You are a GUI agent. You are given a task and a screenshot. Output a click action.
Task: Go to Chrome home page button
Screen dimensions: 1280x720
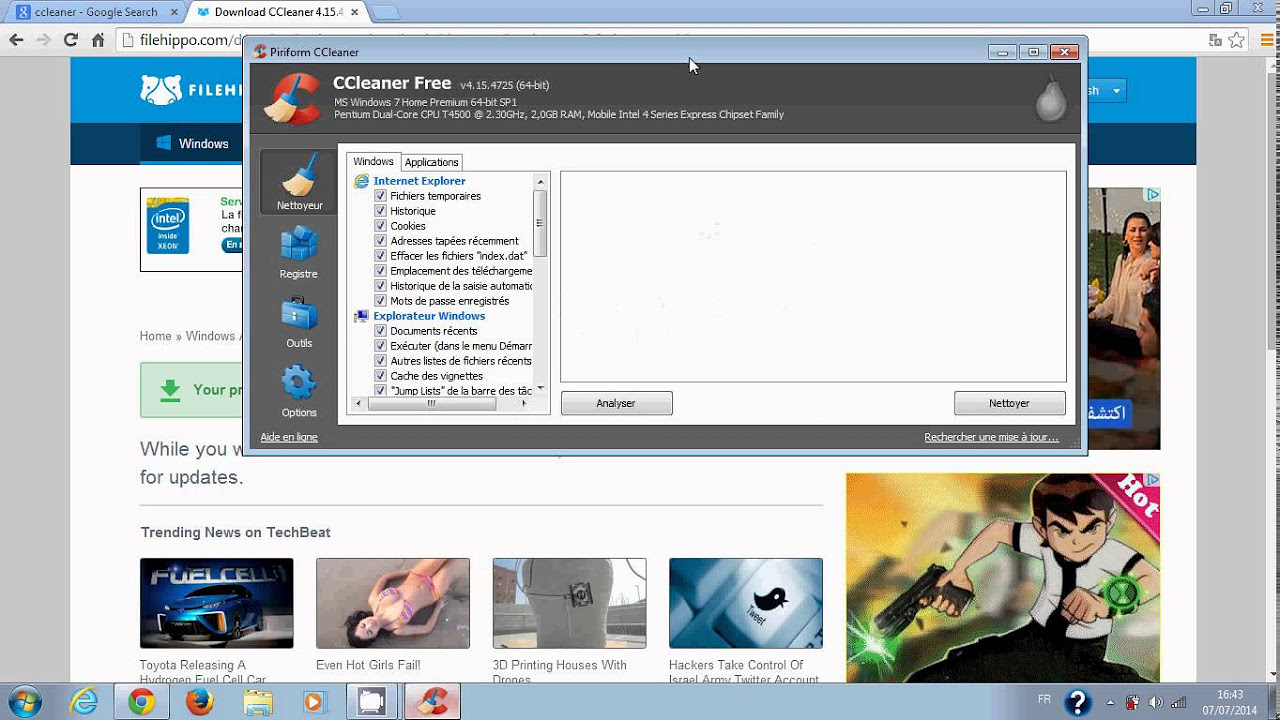(98, 40)
